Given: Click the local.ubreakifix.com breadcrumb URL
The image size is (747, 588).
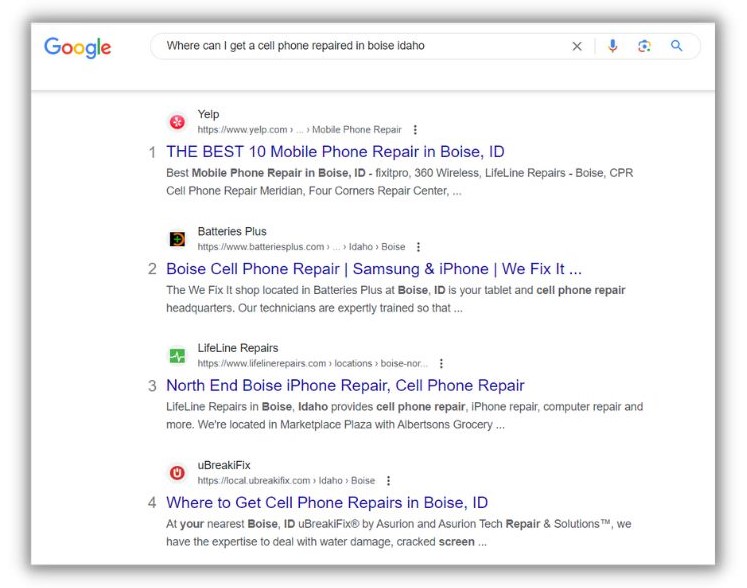Looking at the screenshot, I should (286, 481).
